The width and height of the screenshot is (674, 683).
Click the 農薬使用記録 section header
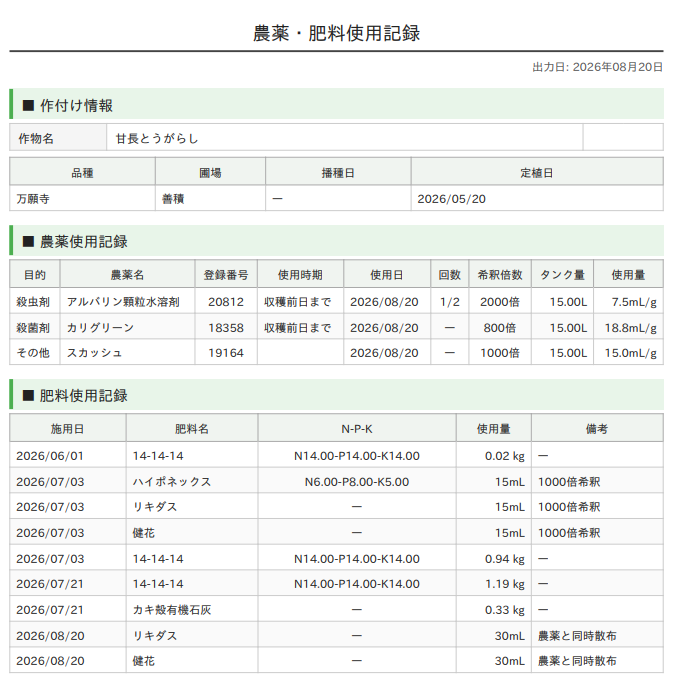click(336, 241)
